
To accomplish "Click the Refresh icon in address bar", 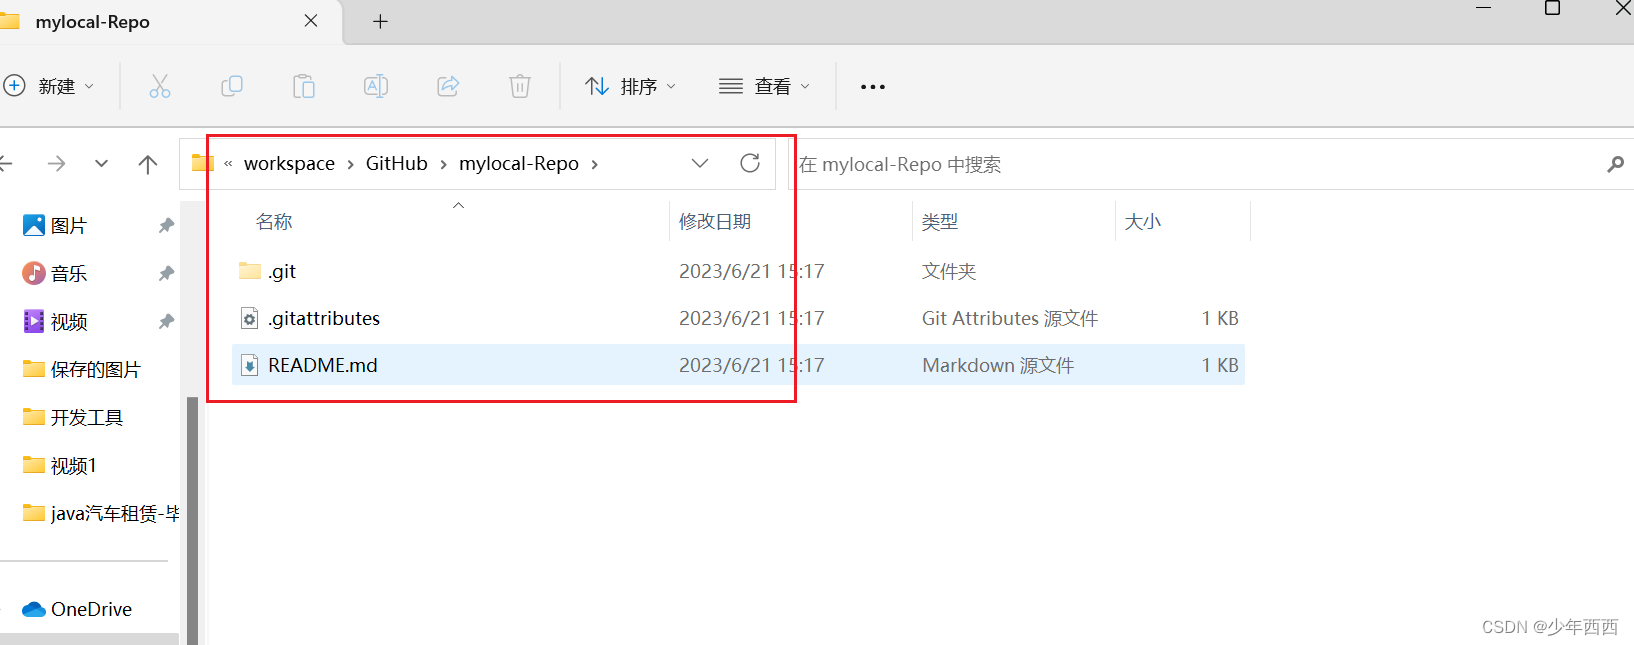I will pyautogui.click(x=750, y=163).
